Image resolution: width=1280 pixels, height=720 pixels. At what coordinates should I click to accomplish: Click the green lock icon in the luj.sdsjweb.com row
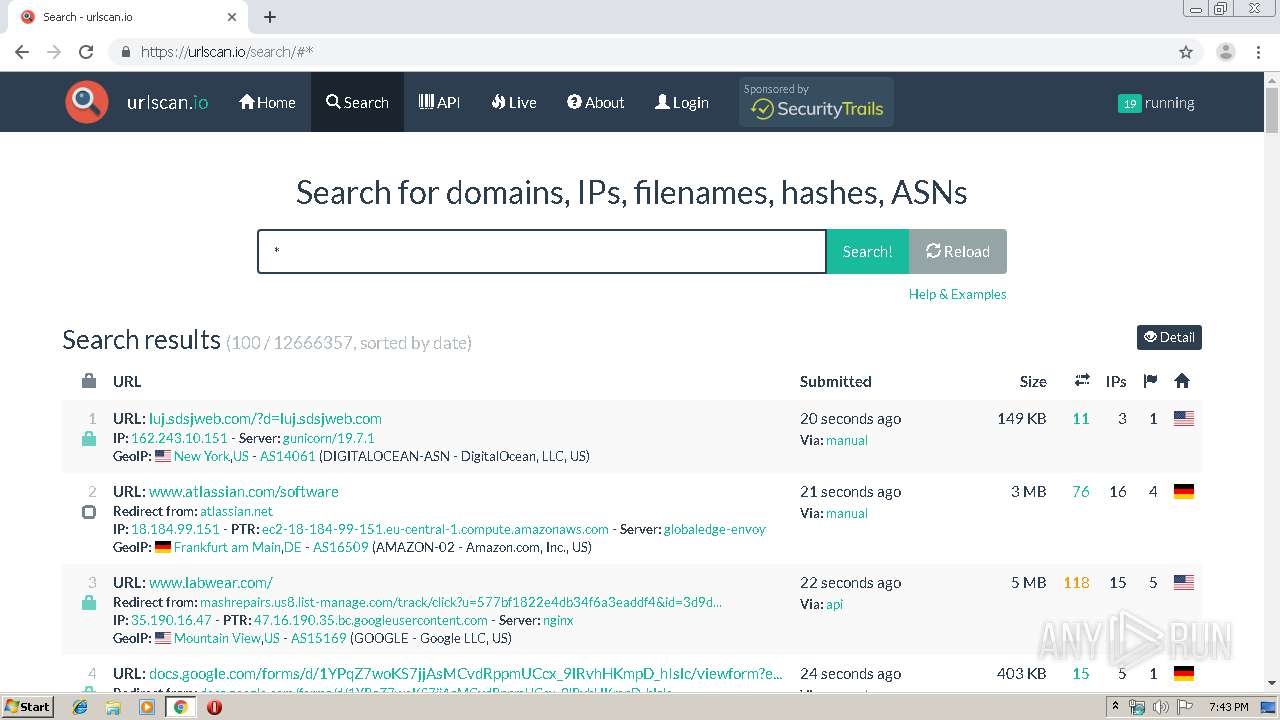click(89, 438)
